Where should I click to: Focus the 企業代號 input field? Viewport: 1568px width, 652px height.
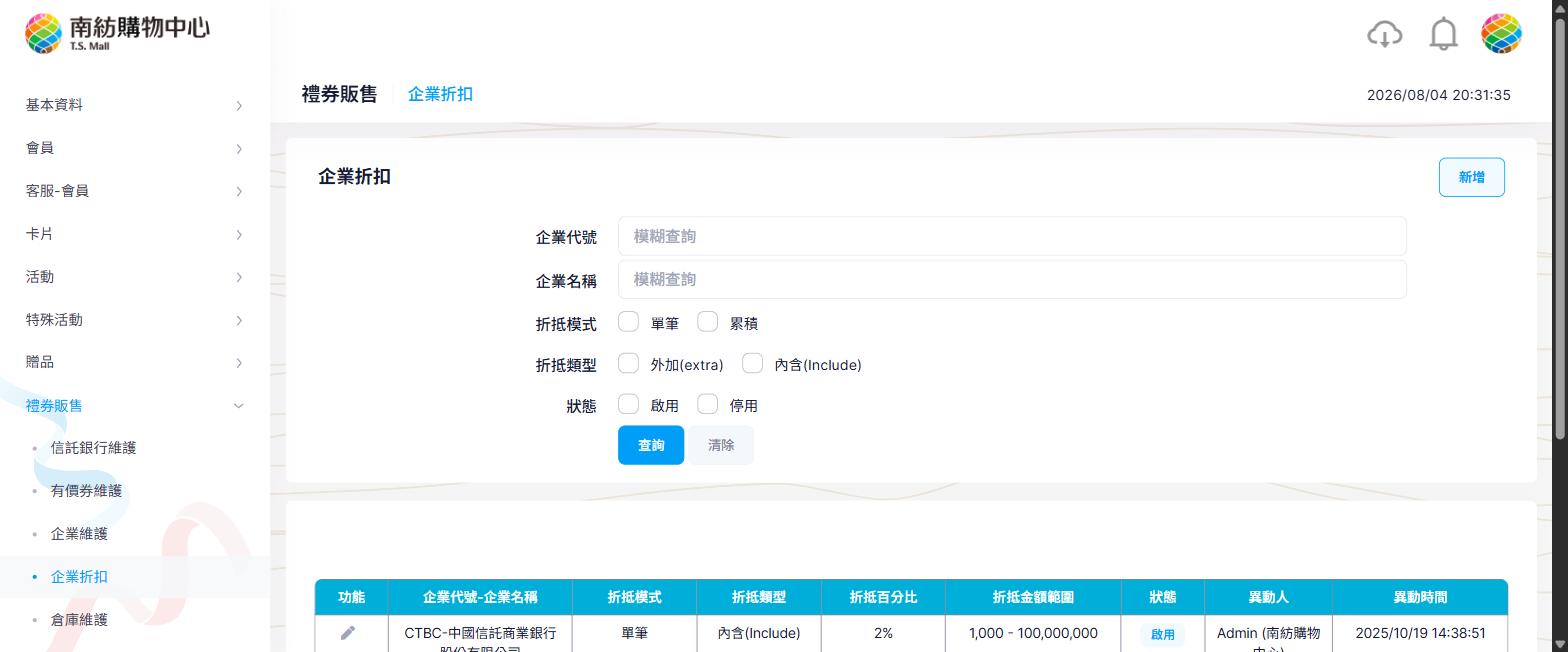coord(1012,236)
